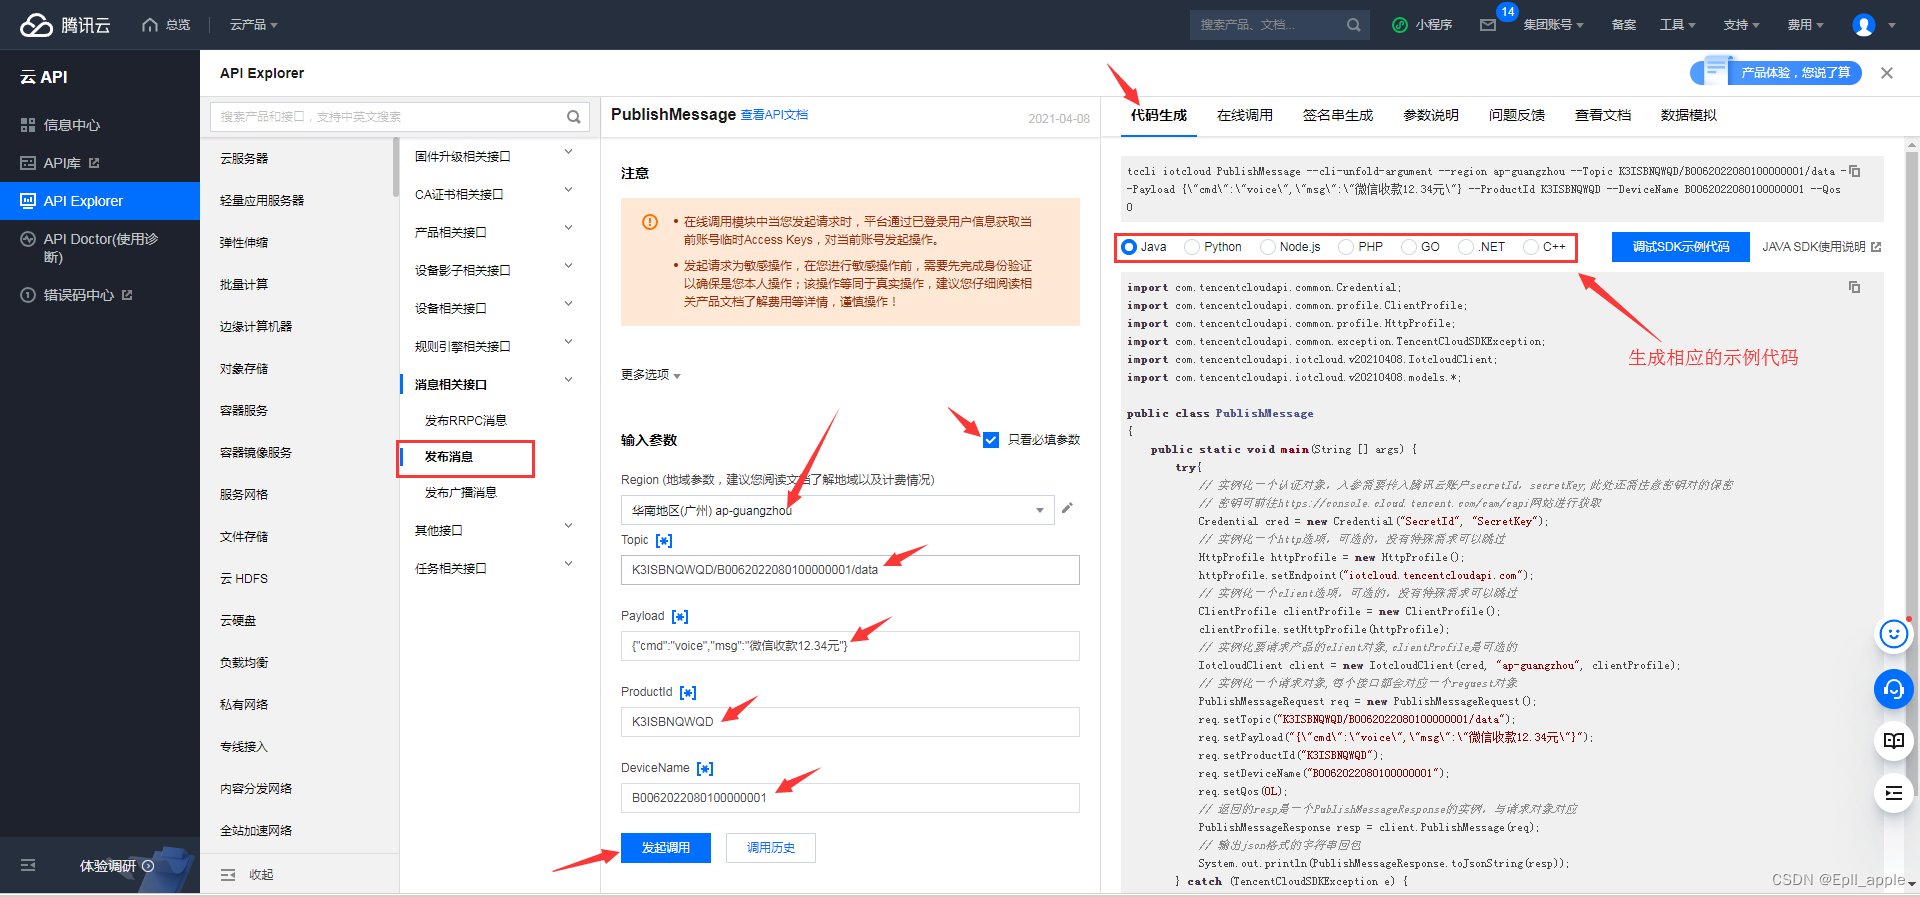Open the documentation book floating icon
Screen dimensions: 1920x897
1893,741
